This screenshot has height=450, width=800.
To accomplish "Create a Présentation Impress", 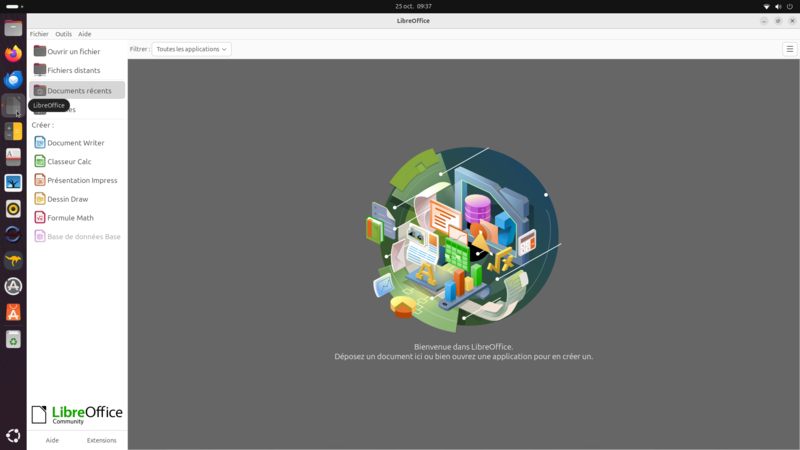I will [77, 181].
